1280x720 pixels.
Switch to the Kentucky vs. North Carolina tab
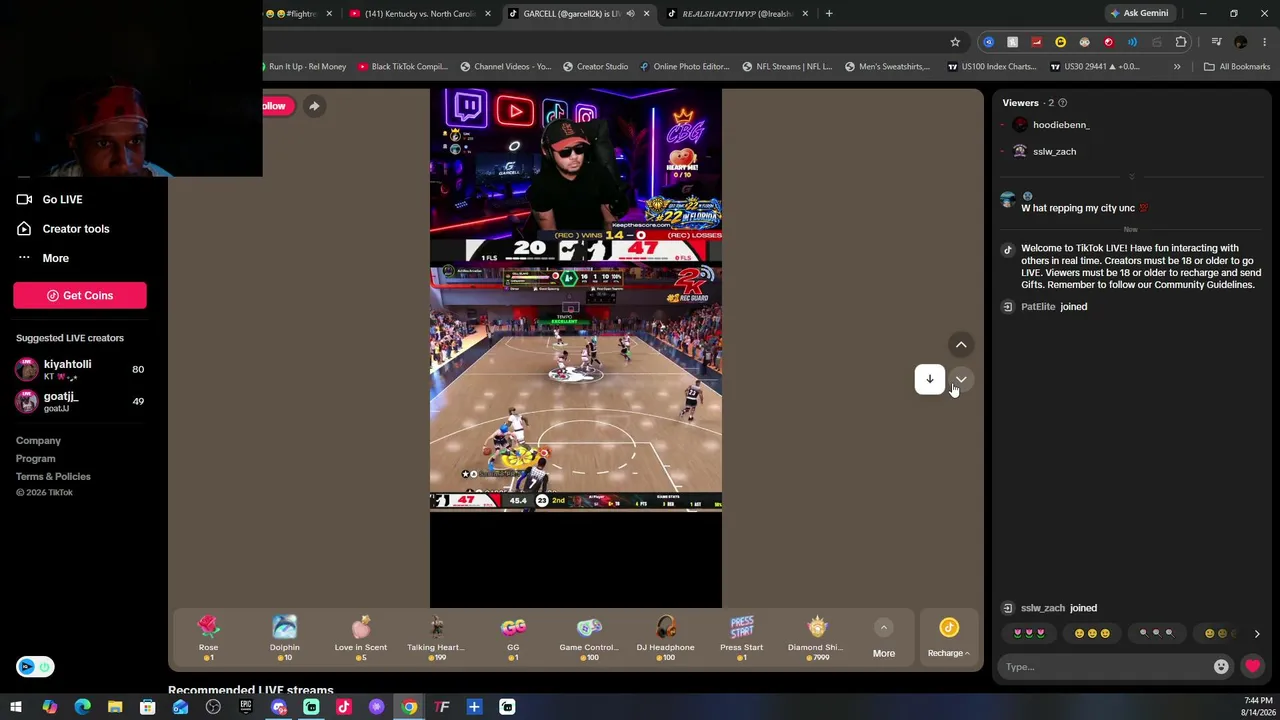420,14
